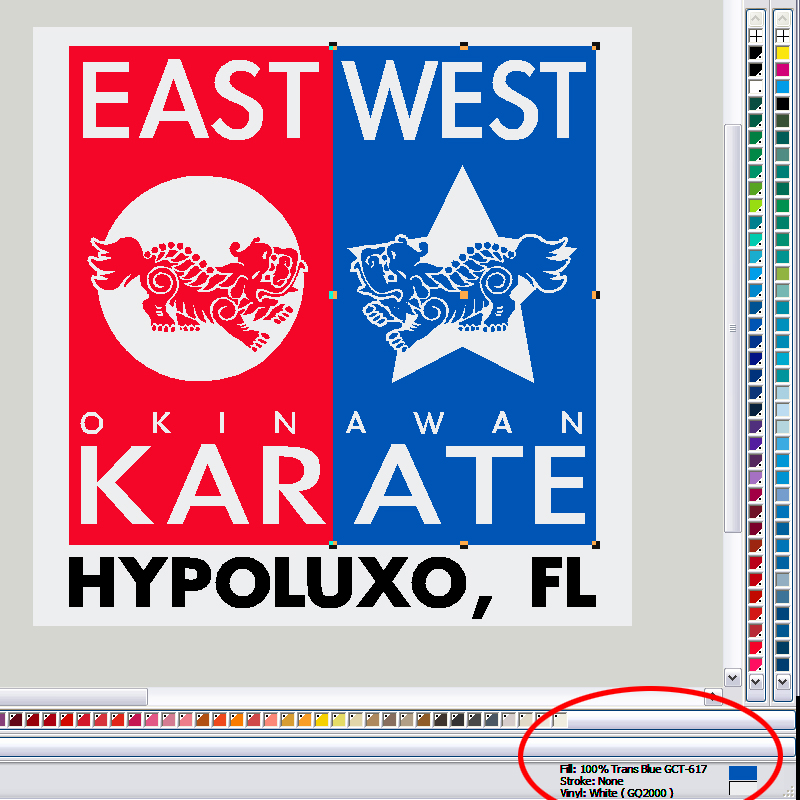The width and height of the screenshot is (800, 800).
Task: Pick the magenta swatch in the right palette
Action: [782, 70]
